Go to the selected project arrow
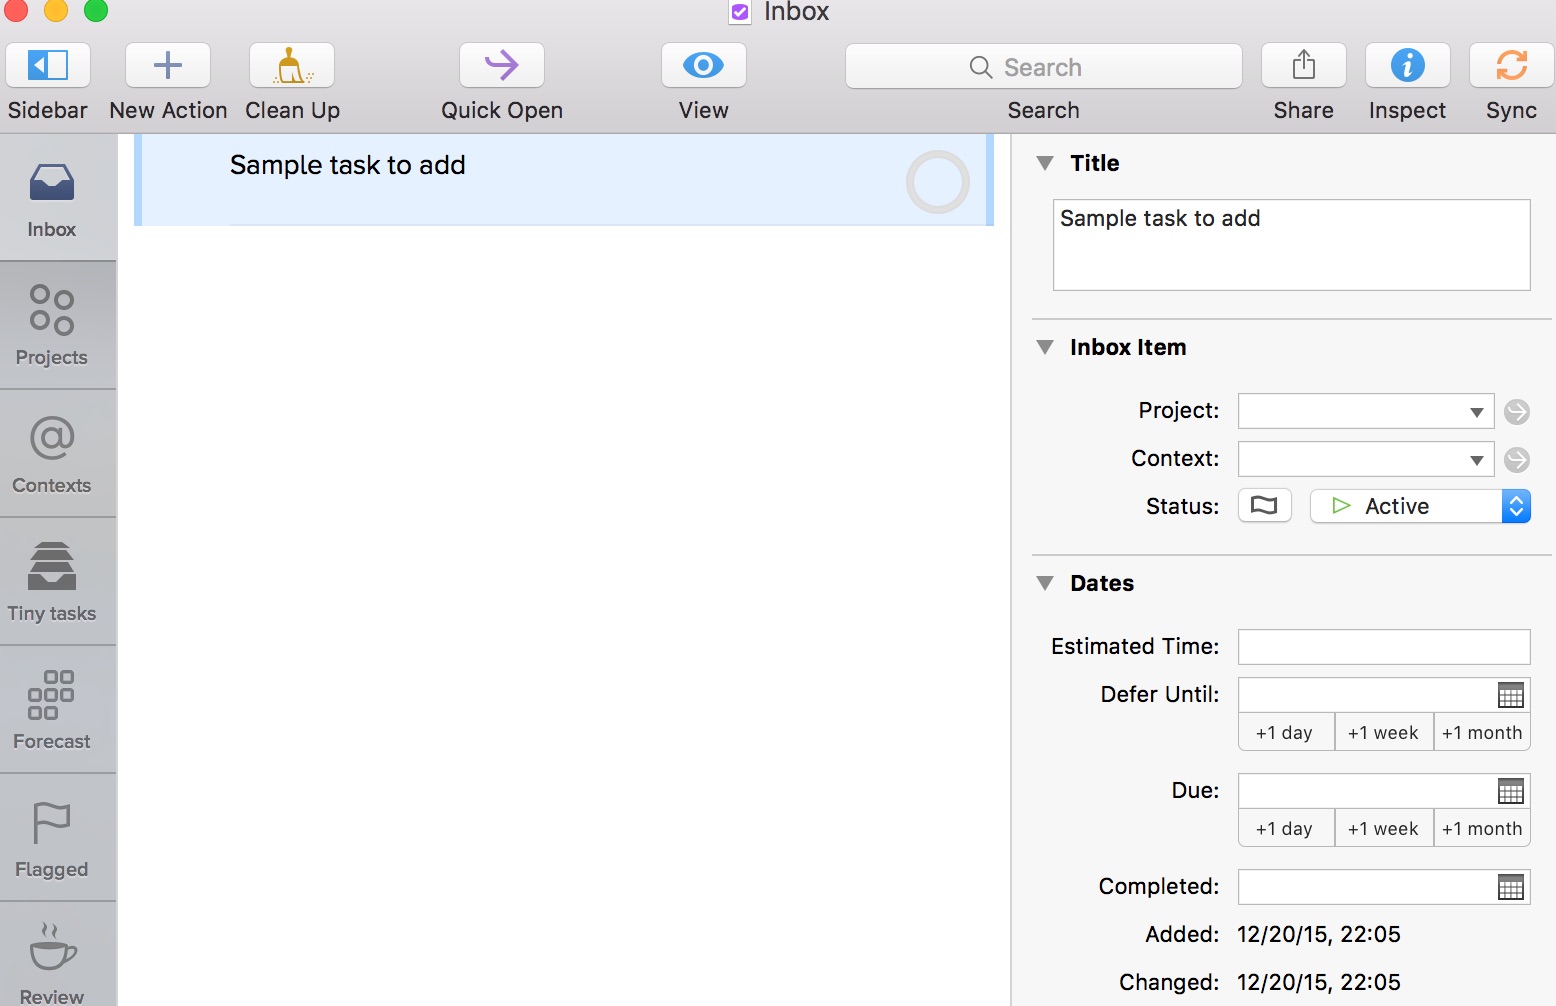This screenshot has width=1556, height=1006. point(1517,412)
